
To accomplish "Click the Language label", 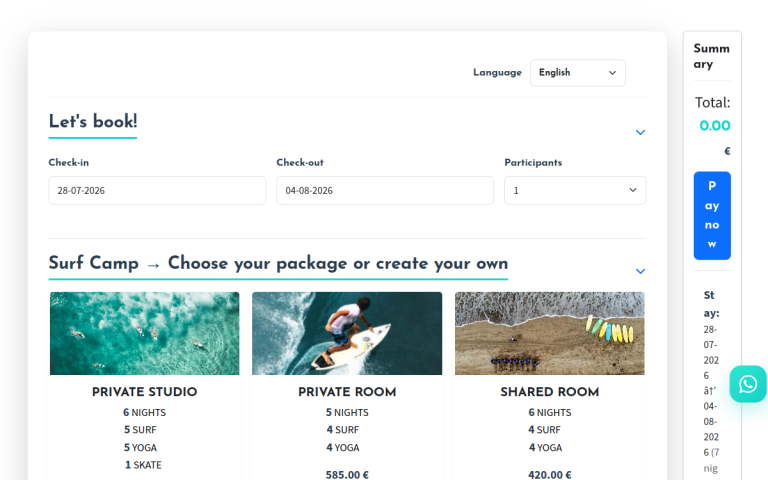I will pyautogui.click(x=497, y=72).
